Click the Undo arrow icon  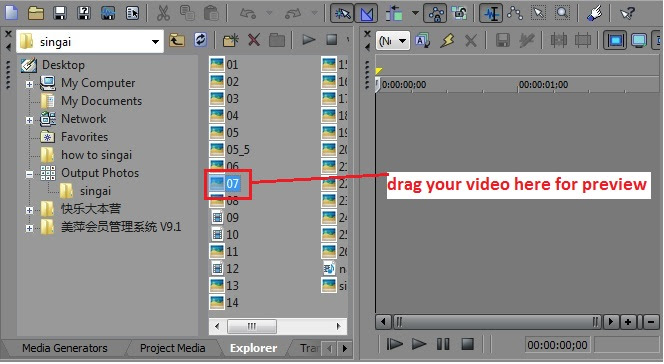[248, 14]
